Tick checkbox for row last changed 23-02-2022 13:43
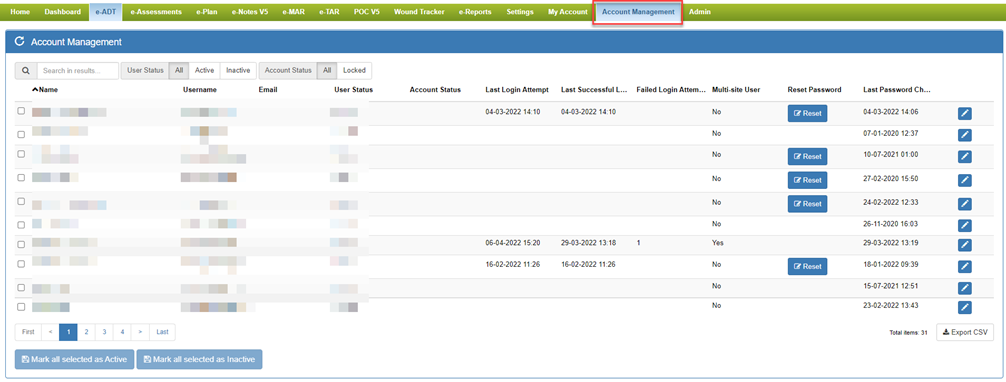The height and width of the screenshot is (382, 1006). (x=21, y=307)
